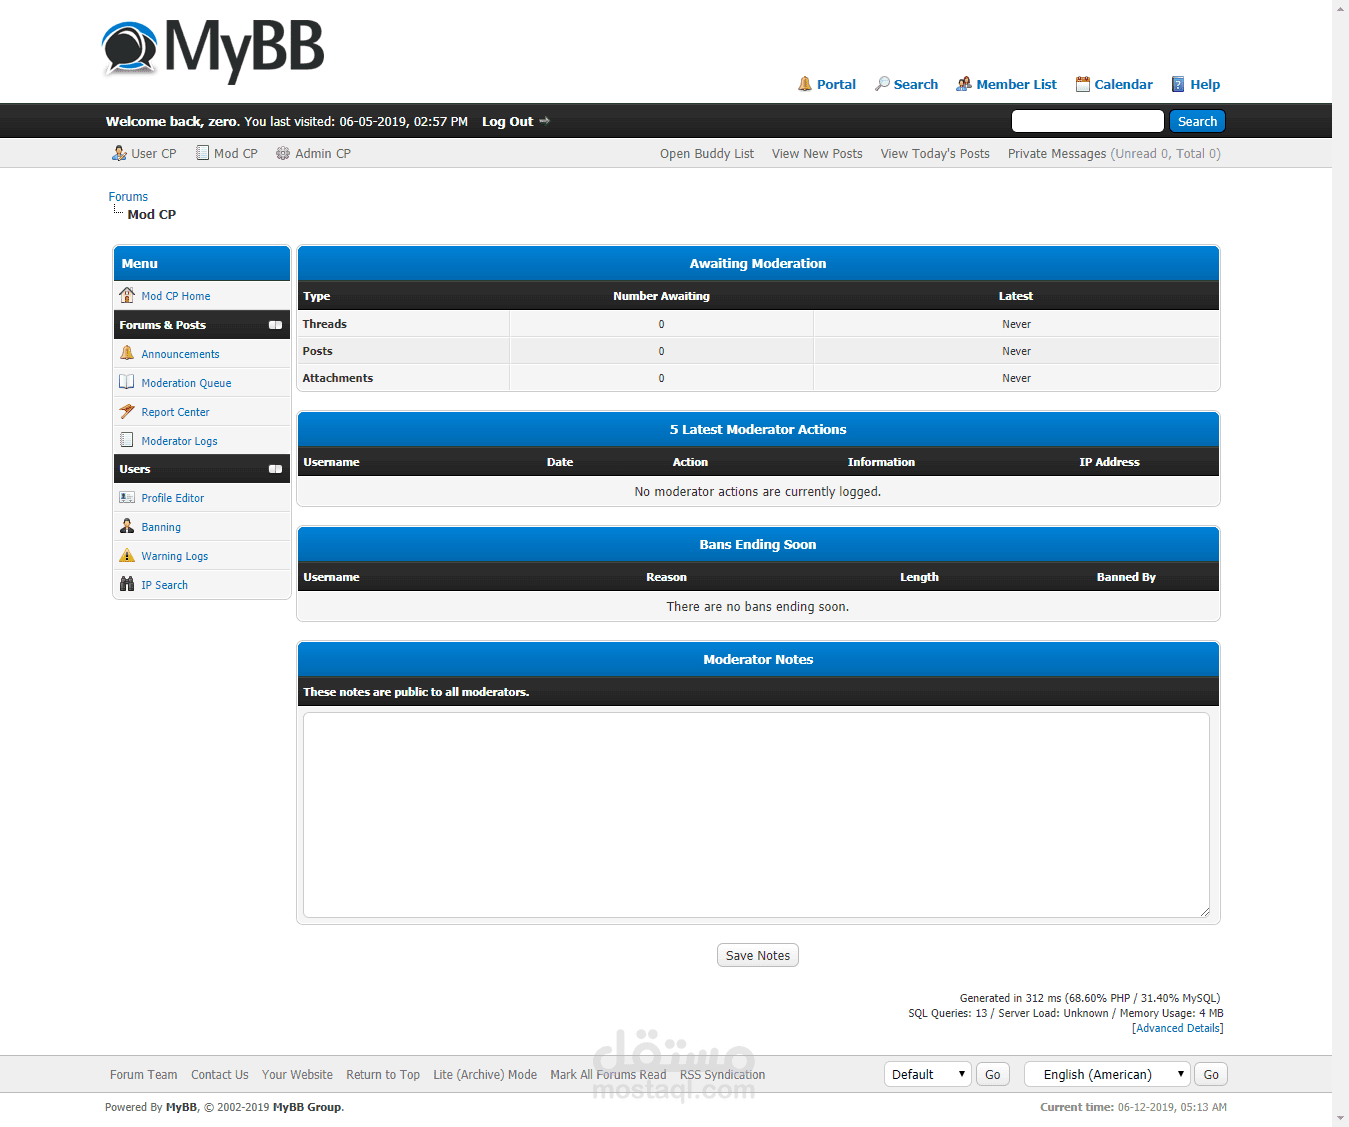This screenshot has width=1349, height=1127.
Task: Collapse the Users menu section
Action: tap(275, 469)
